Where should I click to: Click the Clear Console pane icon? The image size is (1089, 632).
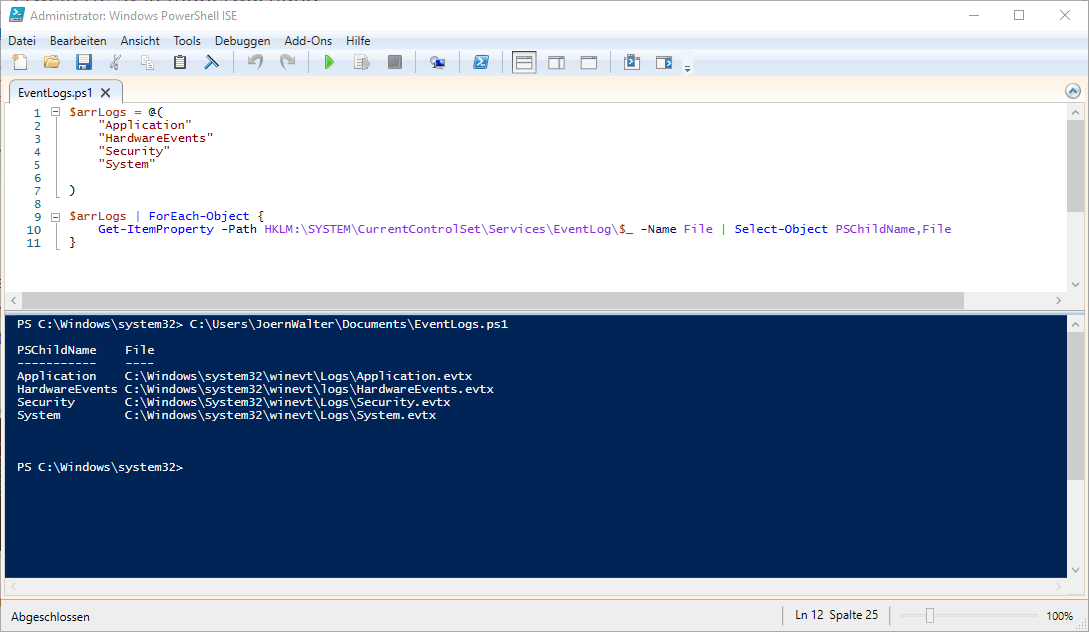tap(212, 62)
